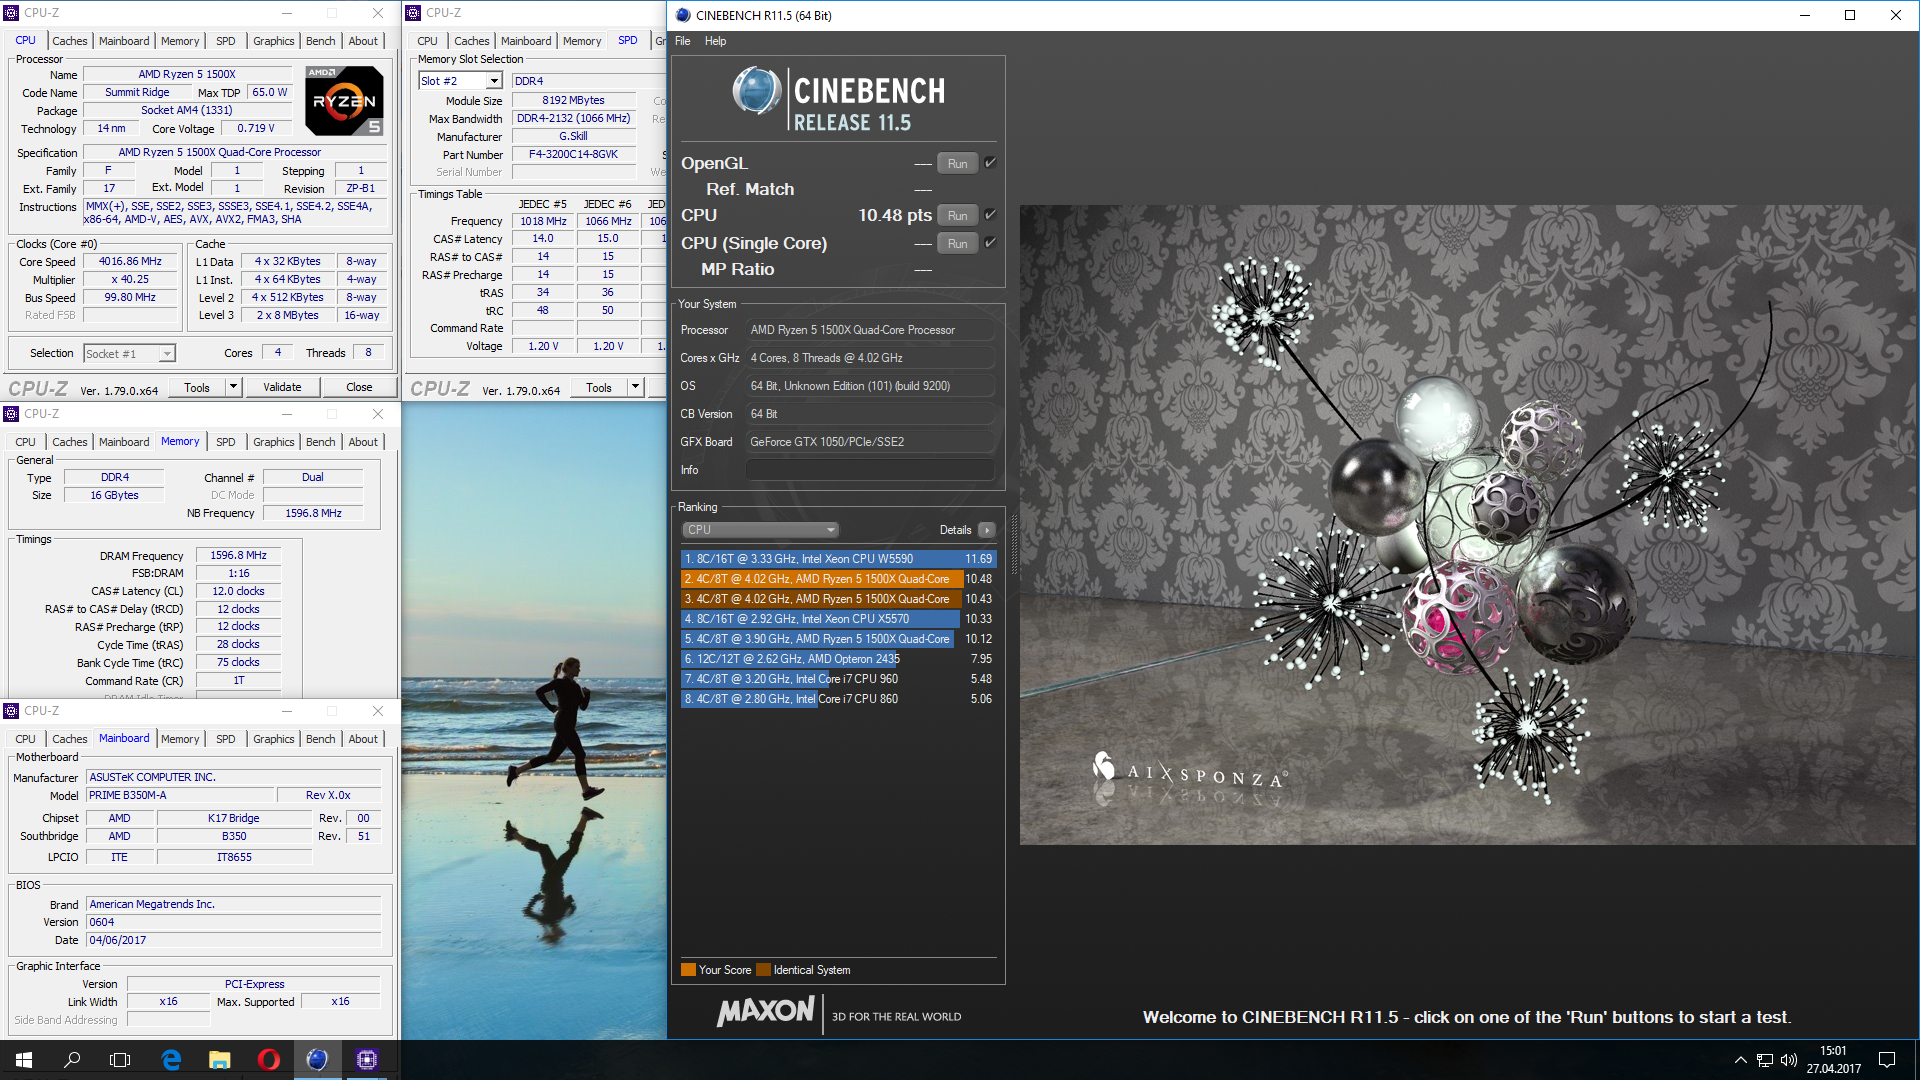Switch to CPU-Z taskbar icon
Viewport: 1920px width, 1080px height.
coord(367,1060)
